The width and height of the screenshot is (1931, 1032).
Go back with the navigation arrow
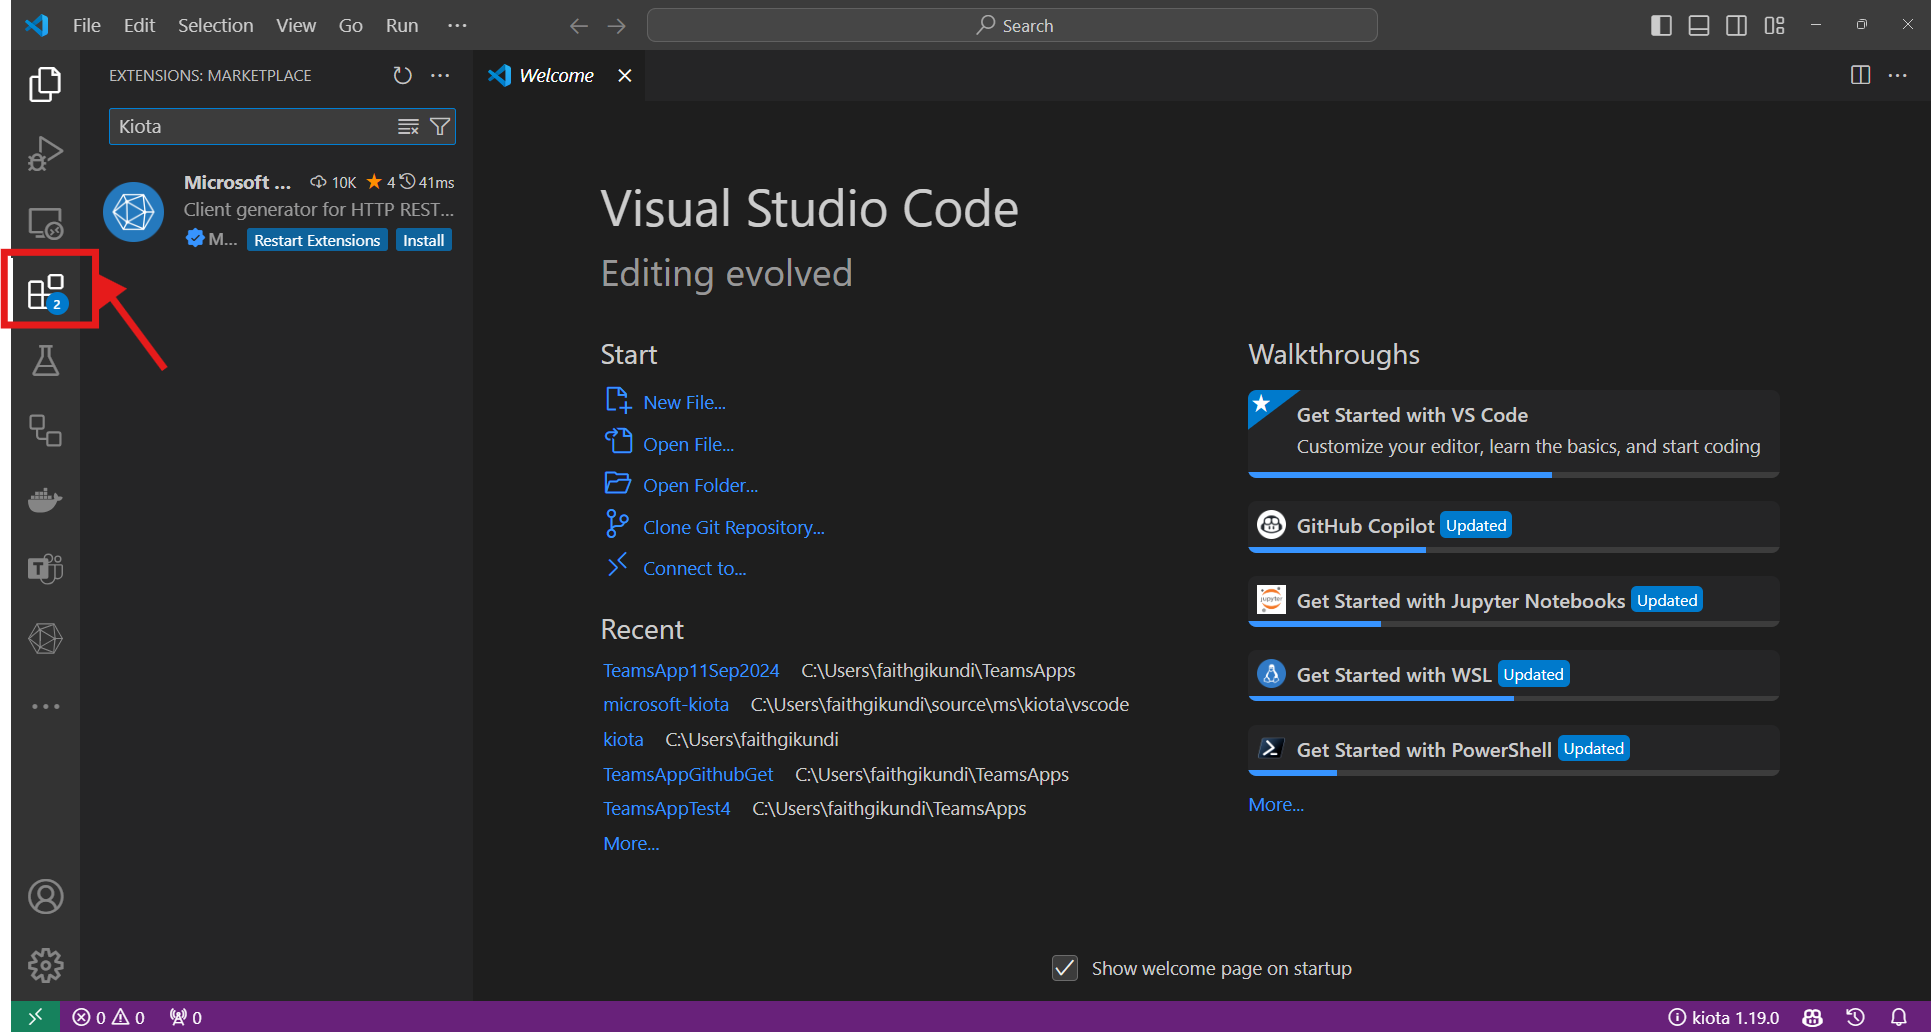578,26
